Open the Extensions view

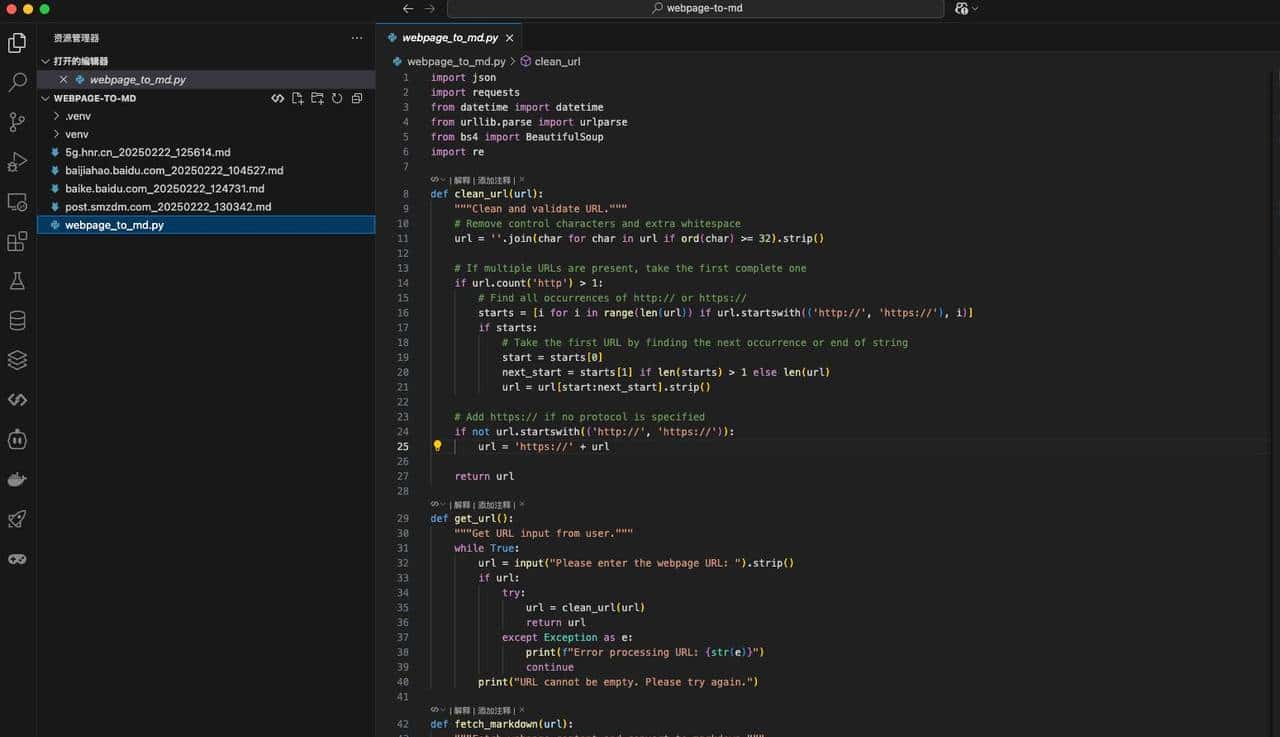pos(16,240)
